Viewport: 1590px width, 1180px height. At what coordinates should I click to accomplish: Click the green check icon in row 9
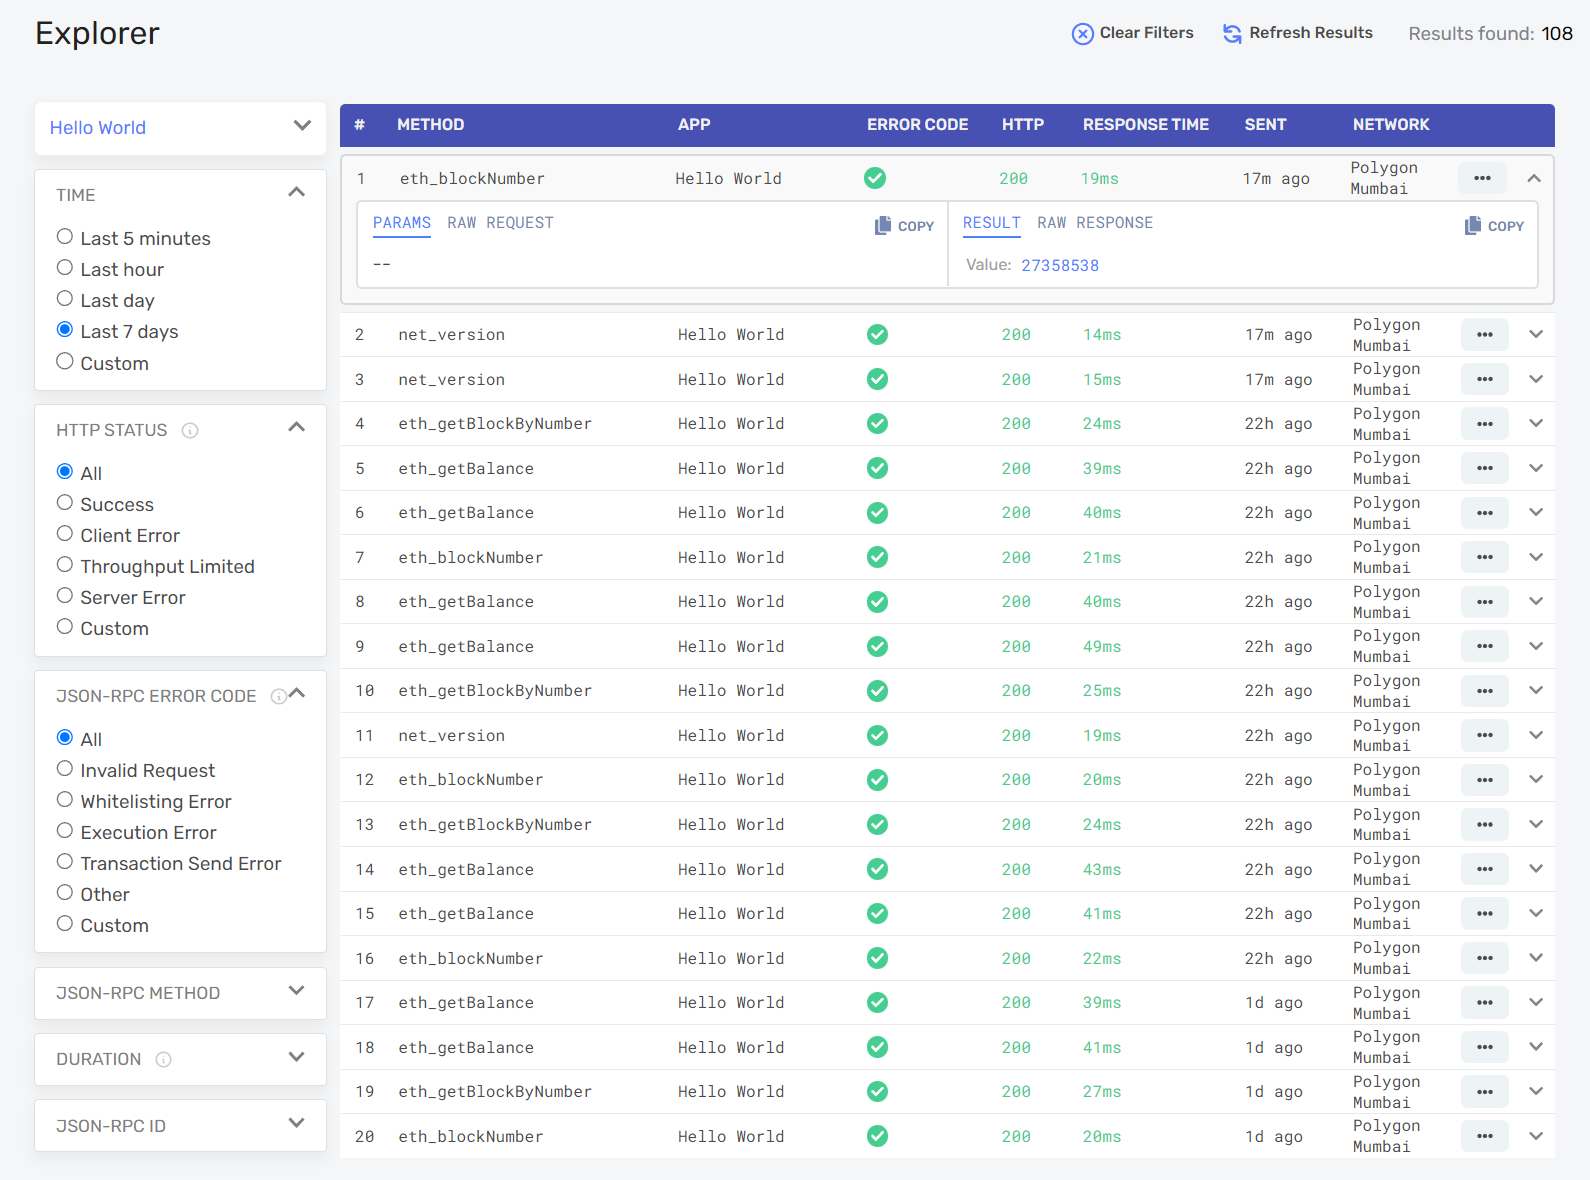(x=877, y=646)
